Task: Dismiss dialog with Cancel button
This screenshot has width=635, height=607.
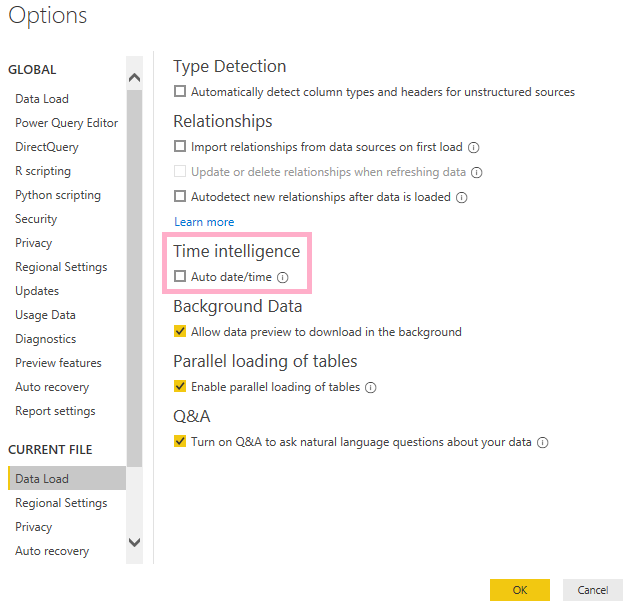Action: (x=592, y=590)
